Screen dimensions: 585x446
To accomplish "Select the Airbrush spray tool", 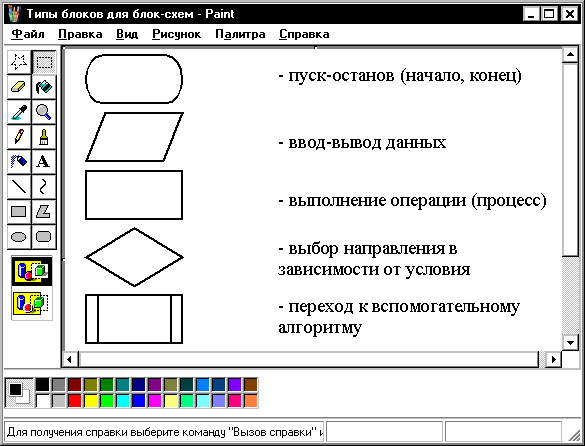I will click(19, 162).
